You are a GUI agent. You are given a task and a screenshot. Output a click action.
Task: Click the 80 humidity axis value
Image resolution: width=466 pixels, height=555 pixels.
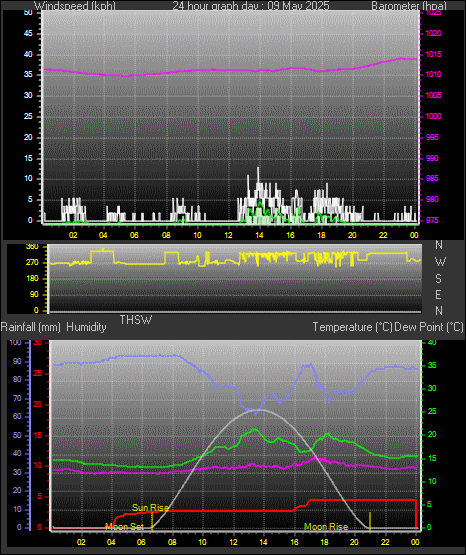[17, 379]
